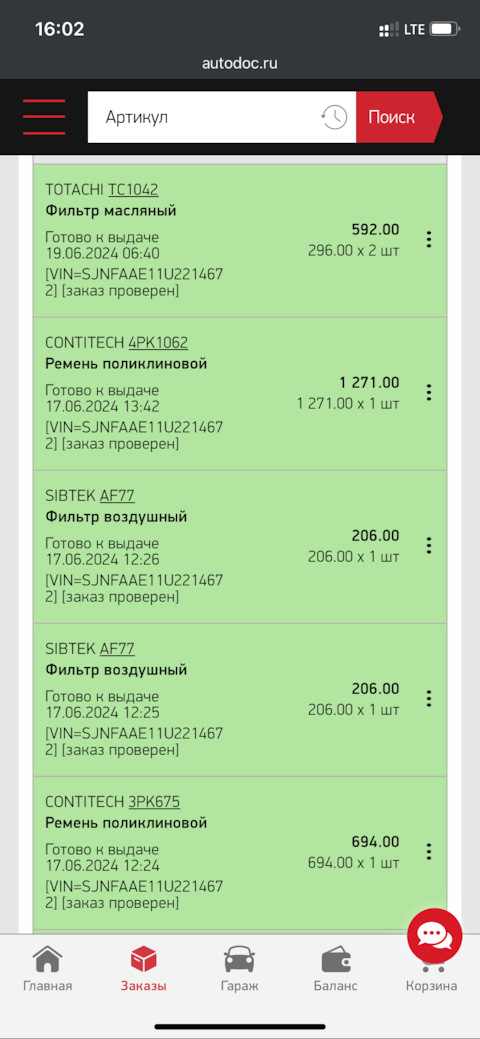Open options menu for CONTITECH 3PK675 order
The height and width of the screenshot is (1039, 480).
(x=429, y=851)
